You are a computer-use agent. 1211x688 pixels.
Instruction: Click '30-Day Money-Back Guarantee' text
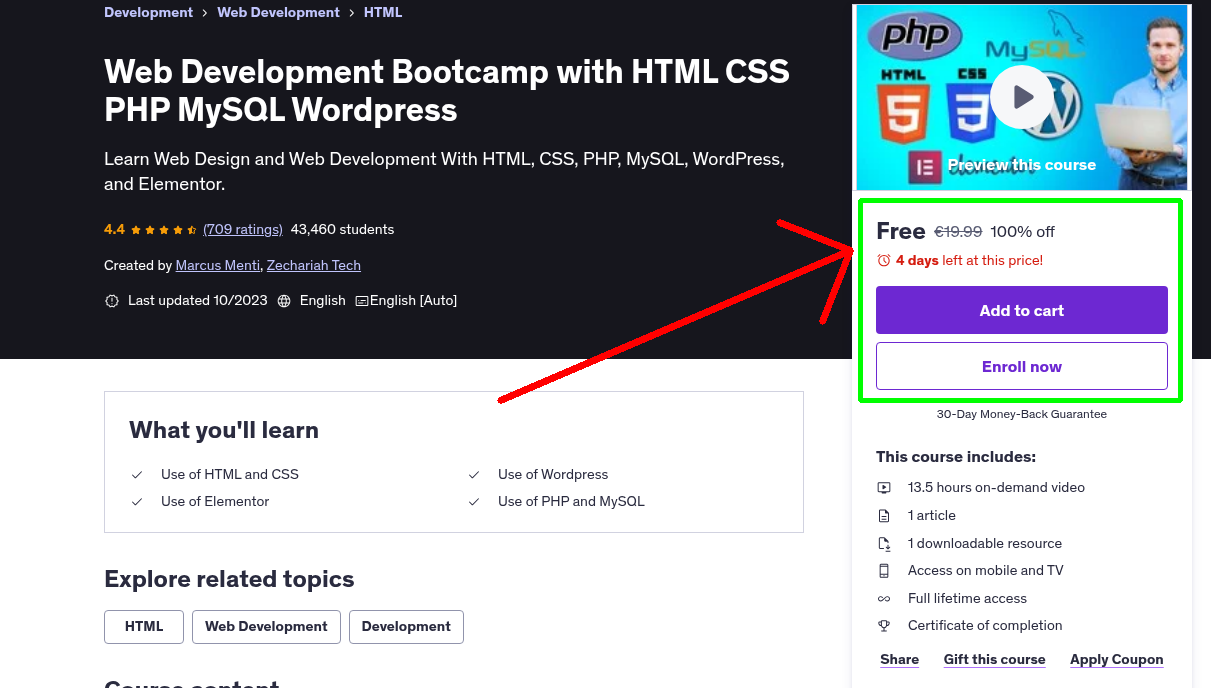coord(1022,414)
